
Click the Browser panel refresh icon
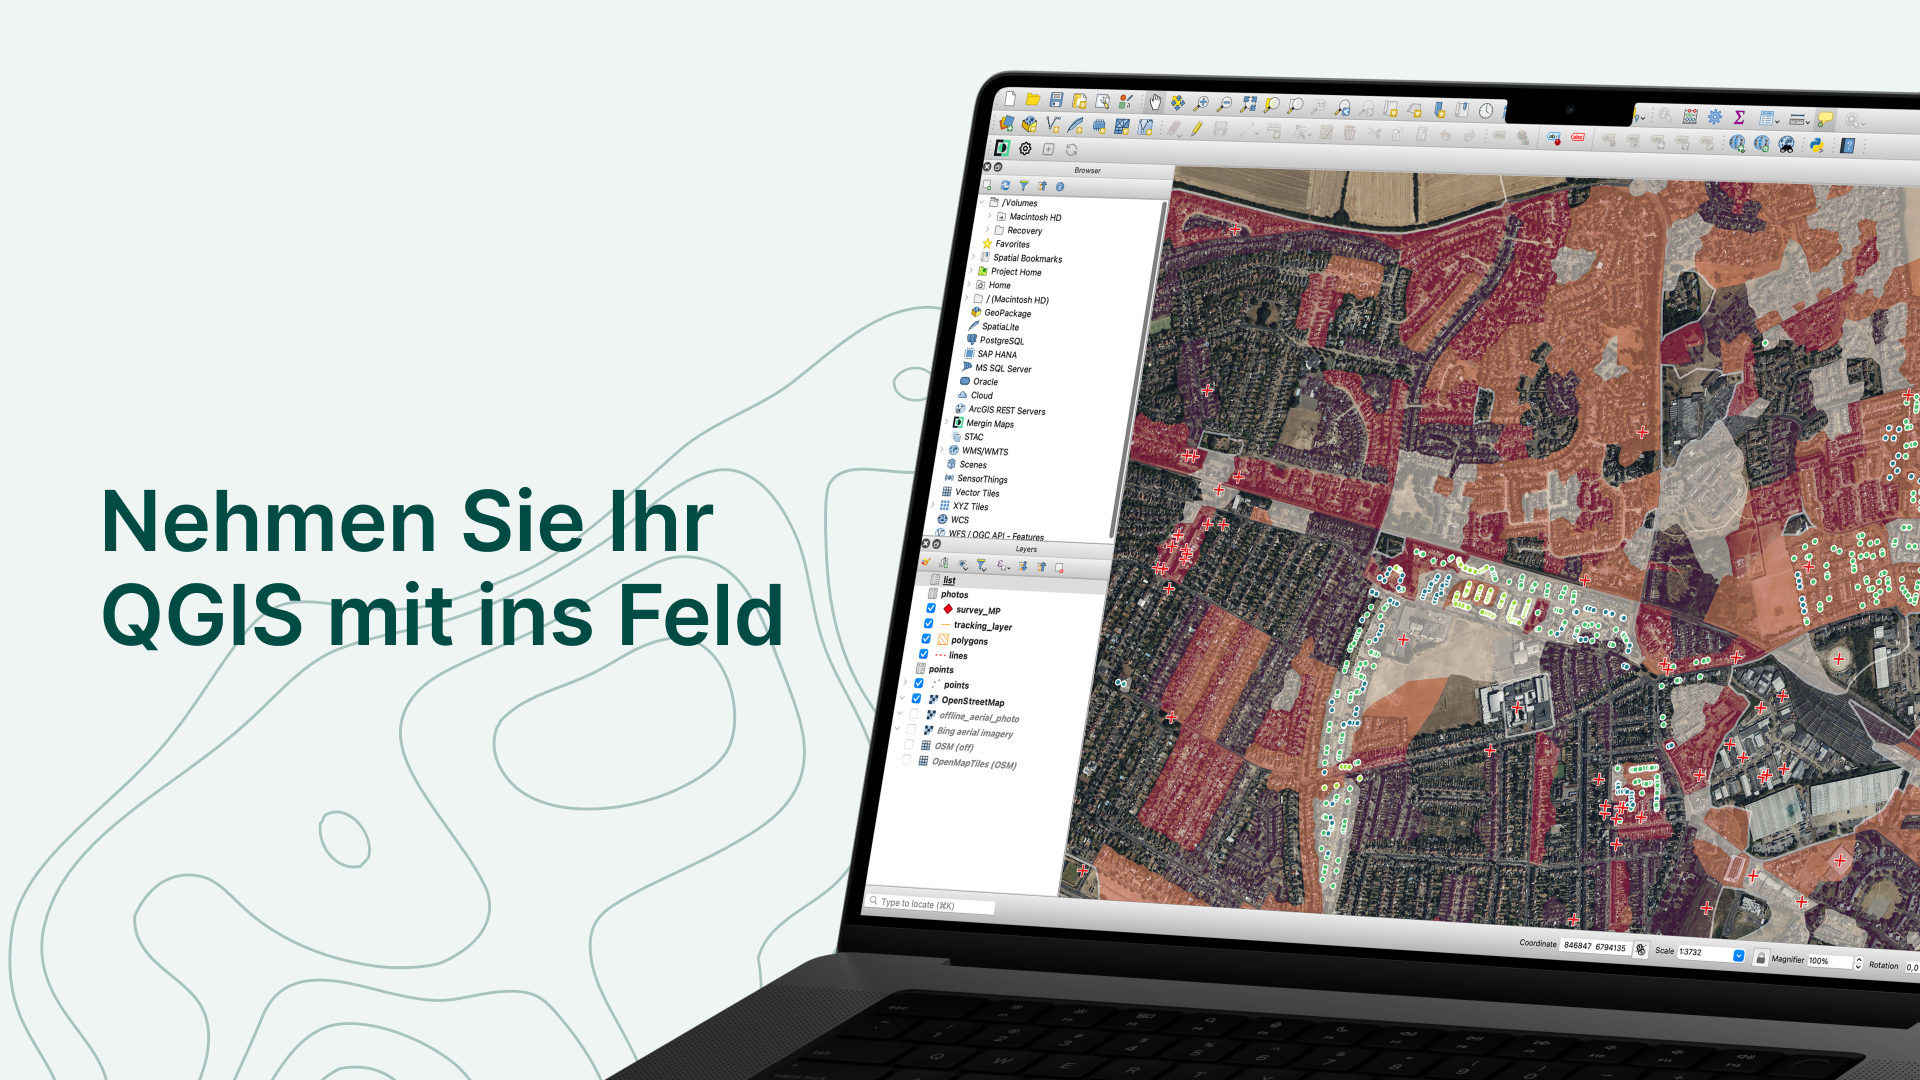pyautogui.click(x=1005, y=185)
